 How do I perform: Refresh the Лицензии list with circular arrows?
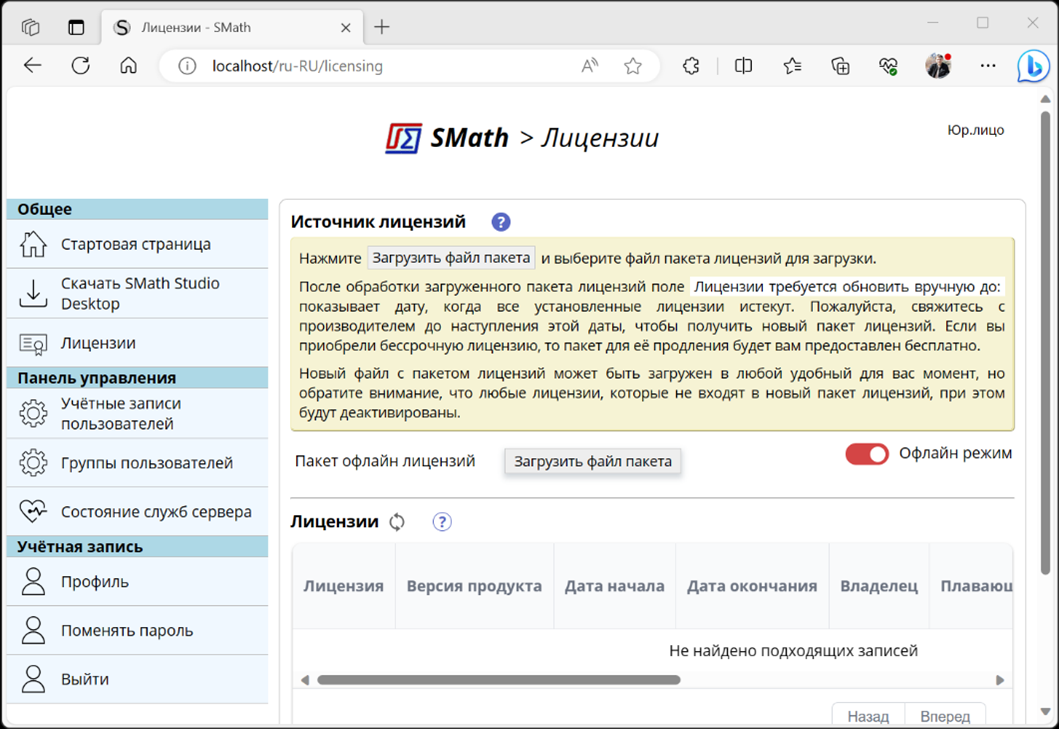click(397, 522)
